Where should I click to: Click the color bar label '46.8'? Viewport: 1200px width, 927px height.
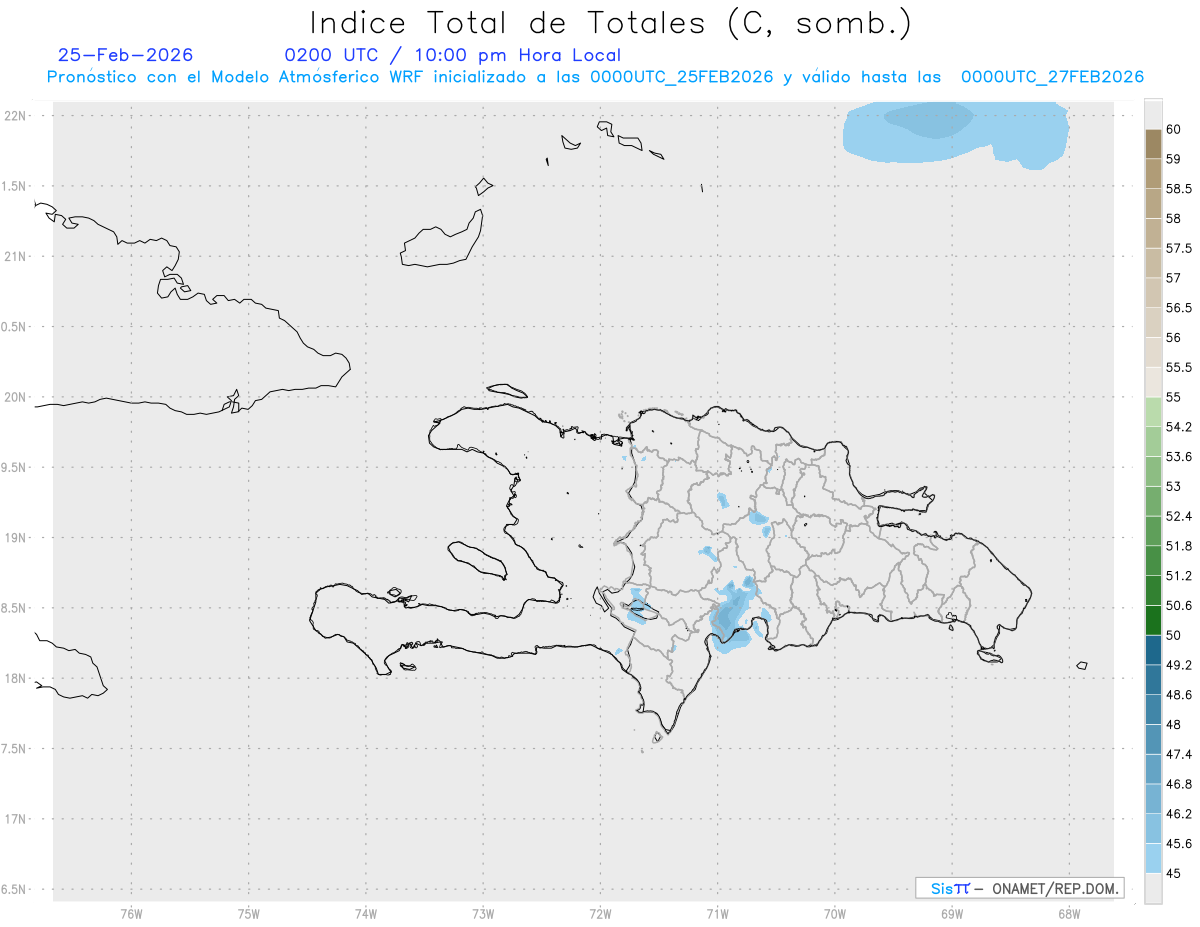tap(1179, 784)
